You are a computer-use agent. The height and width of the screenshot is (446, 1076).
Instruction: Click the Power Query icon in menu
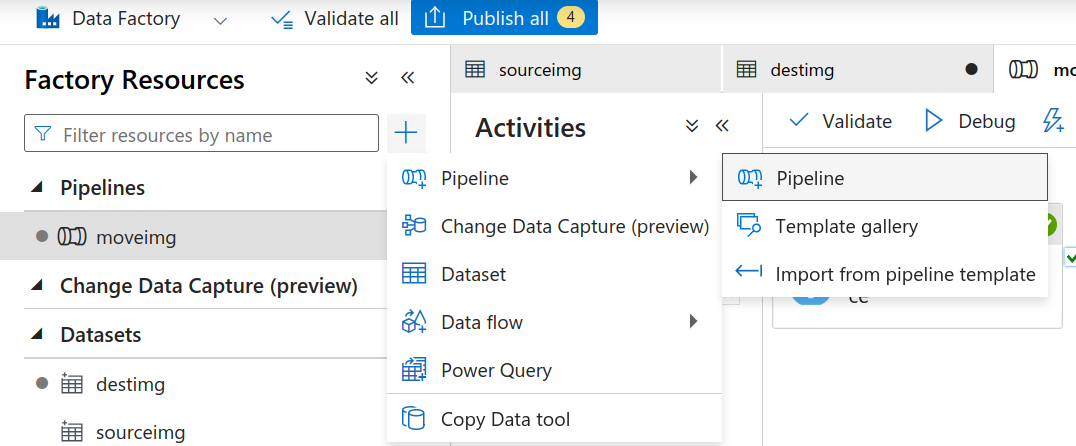pos(414,371)
